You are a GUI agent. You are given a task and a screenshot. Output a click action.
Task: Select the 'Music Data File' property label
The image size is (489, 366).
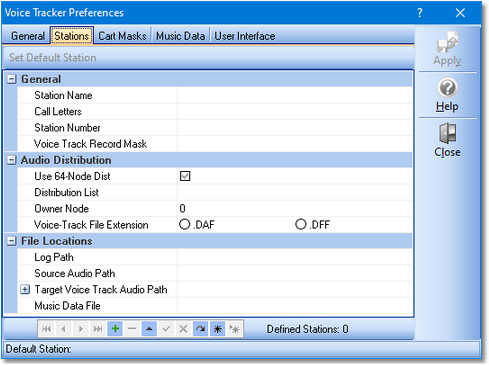click(x=67, y=306)
